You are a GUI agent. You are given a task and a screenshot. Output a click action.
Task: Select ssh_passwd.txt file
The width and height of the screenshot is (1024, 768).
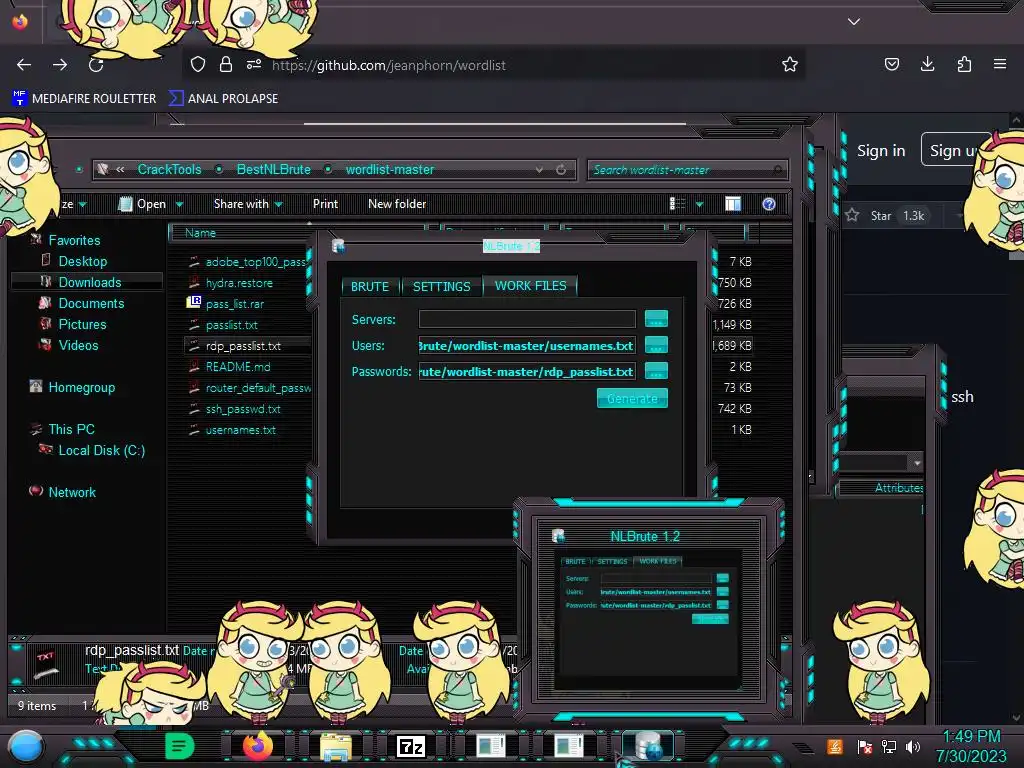tap(243, 409)
